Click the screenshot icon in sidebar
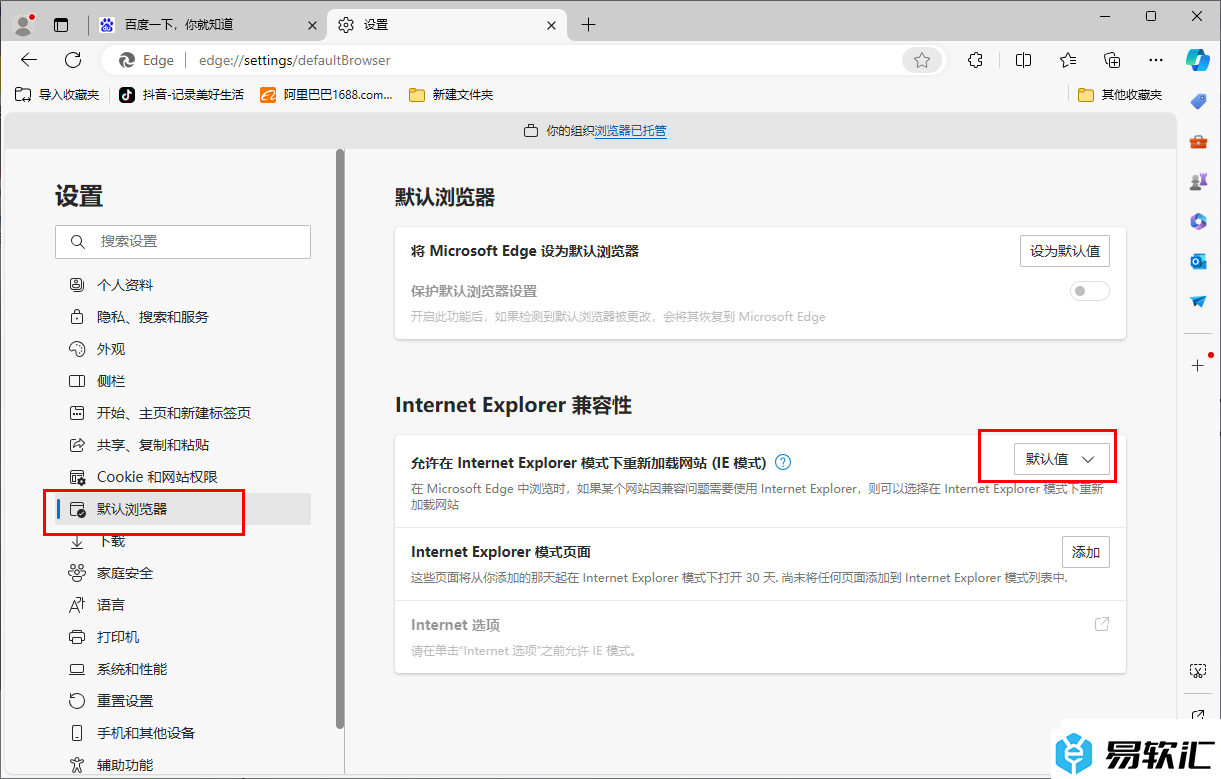This screenshot has height=779, width=1221. (1198, 670)
